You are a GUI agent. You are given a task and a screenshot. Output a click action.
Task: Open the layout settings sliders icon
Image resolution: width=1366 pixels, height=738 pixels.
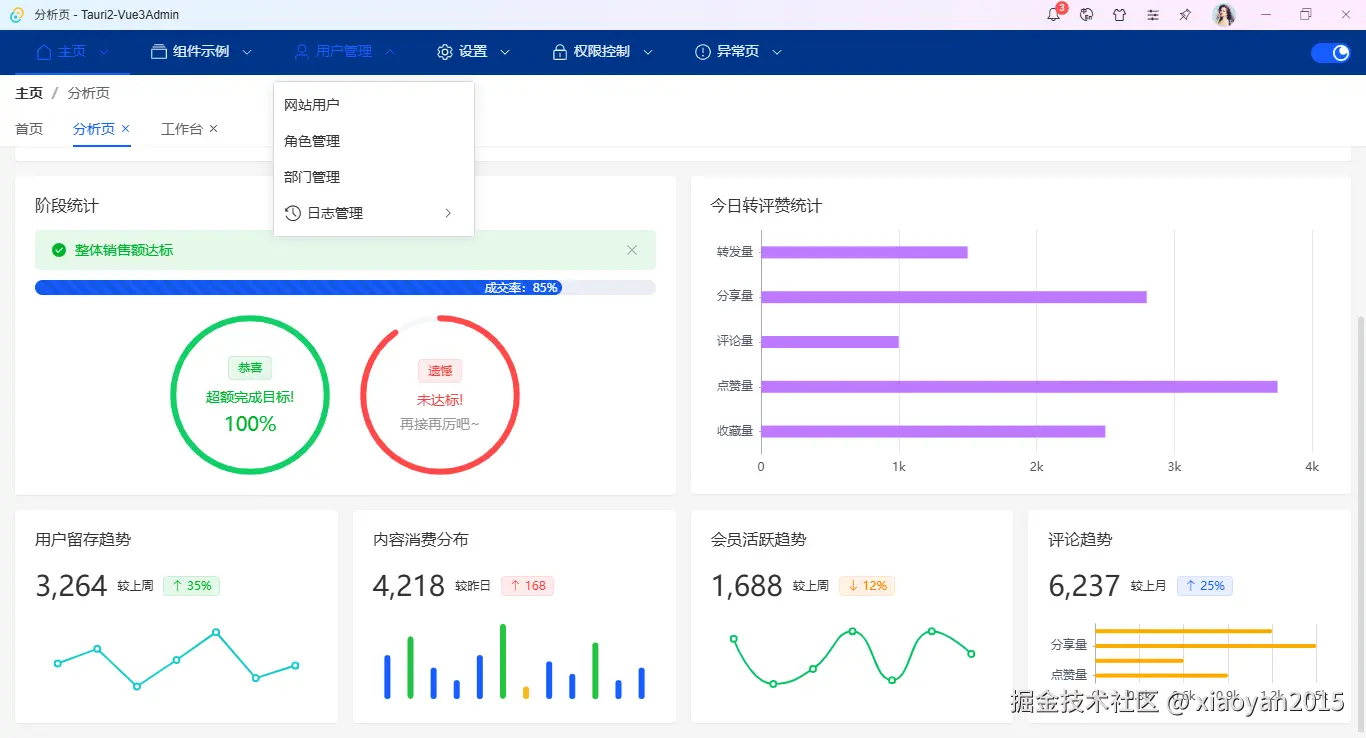tap(1153, 14)
